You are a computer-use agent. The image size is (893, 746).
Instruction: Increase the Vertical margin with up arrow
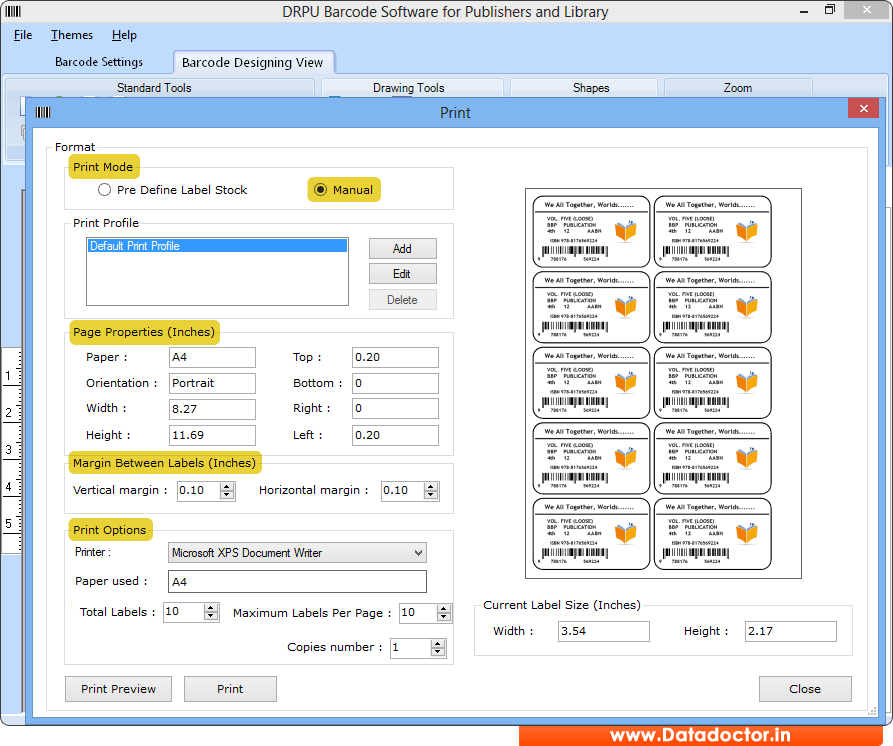pos(227,486)
